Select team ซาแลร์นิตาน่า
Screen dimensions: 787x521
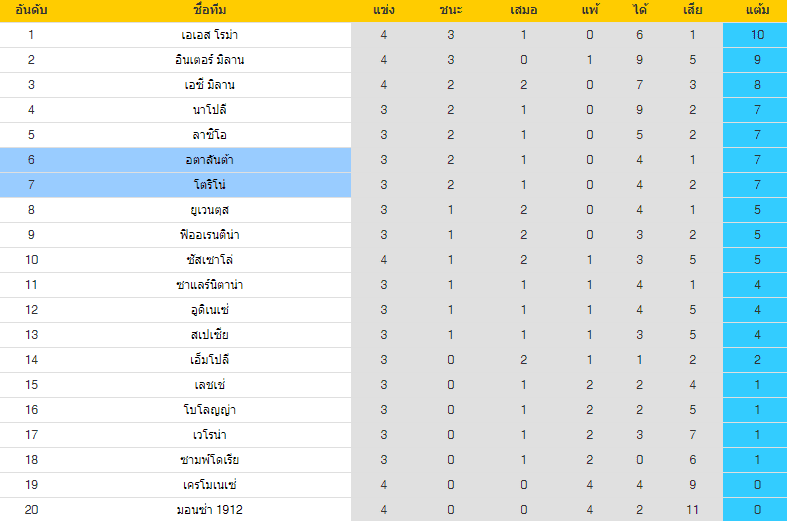(x=210, y=285)
